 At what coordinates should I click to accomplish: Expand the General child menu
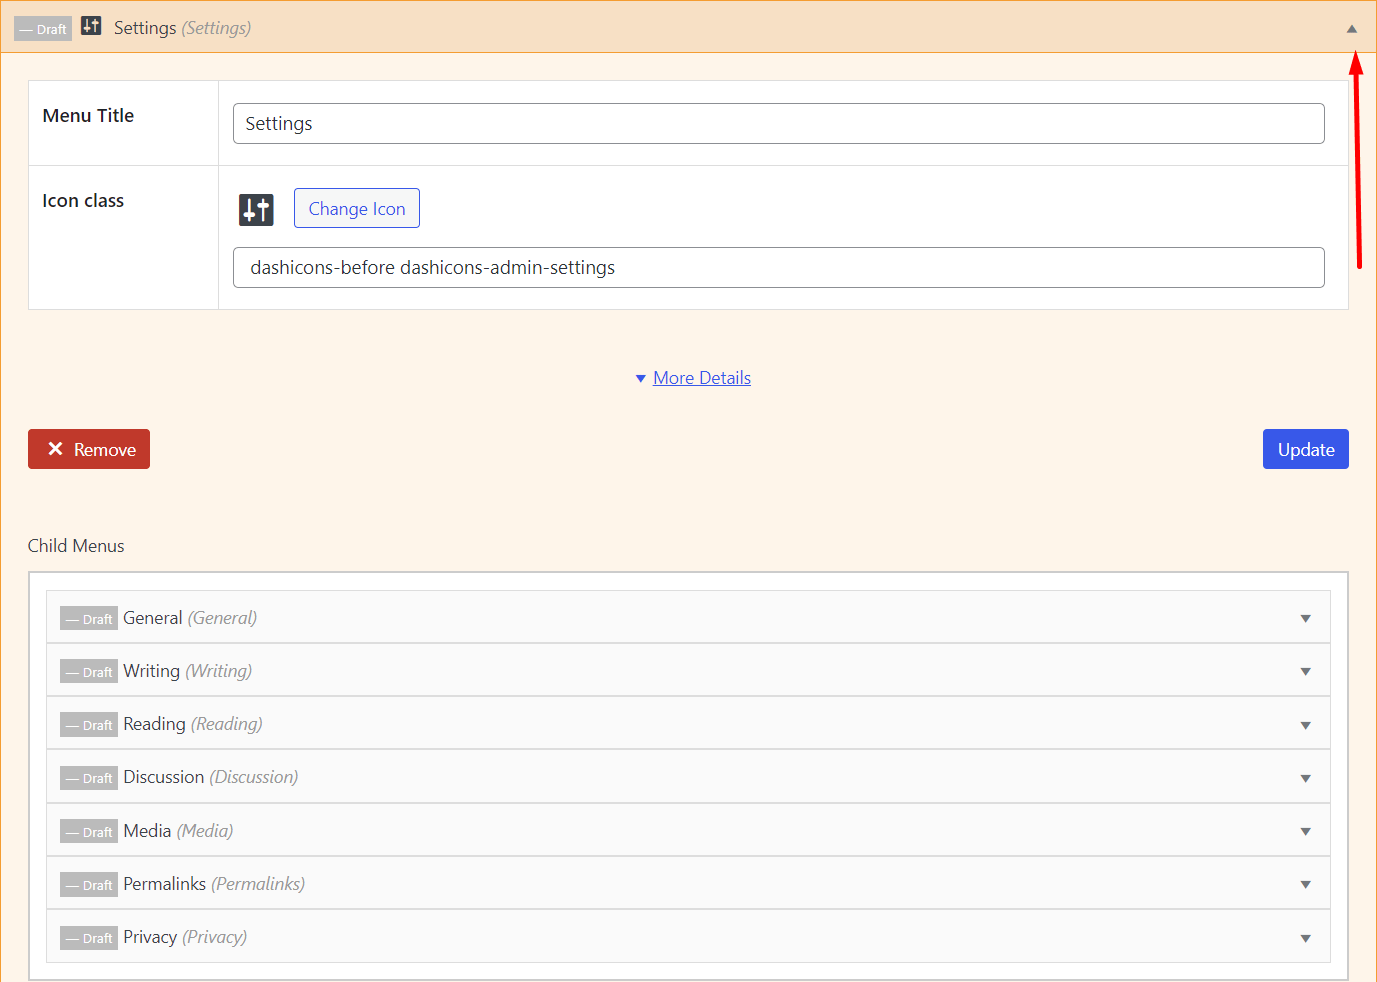click(1306, 618)
